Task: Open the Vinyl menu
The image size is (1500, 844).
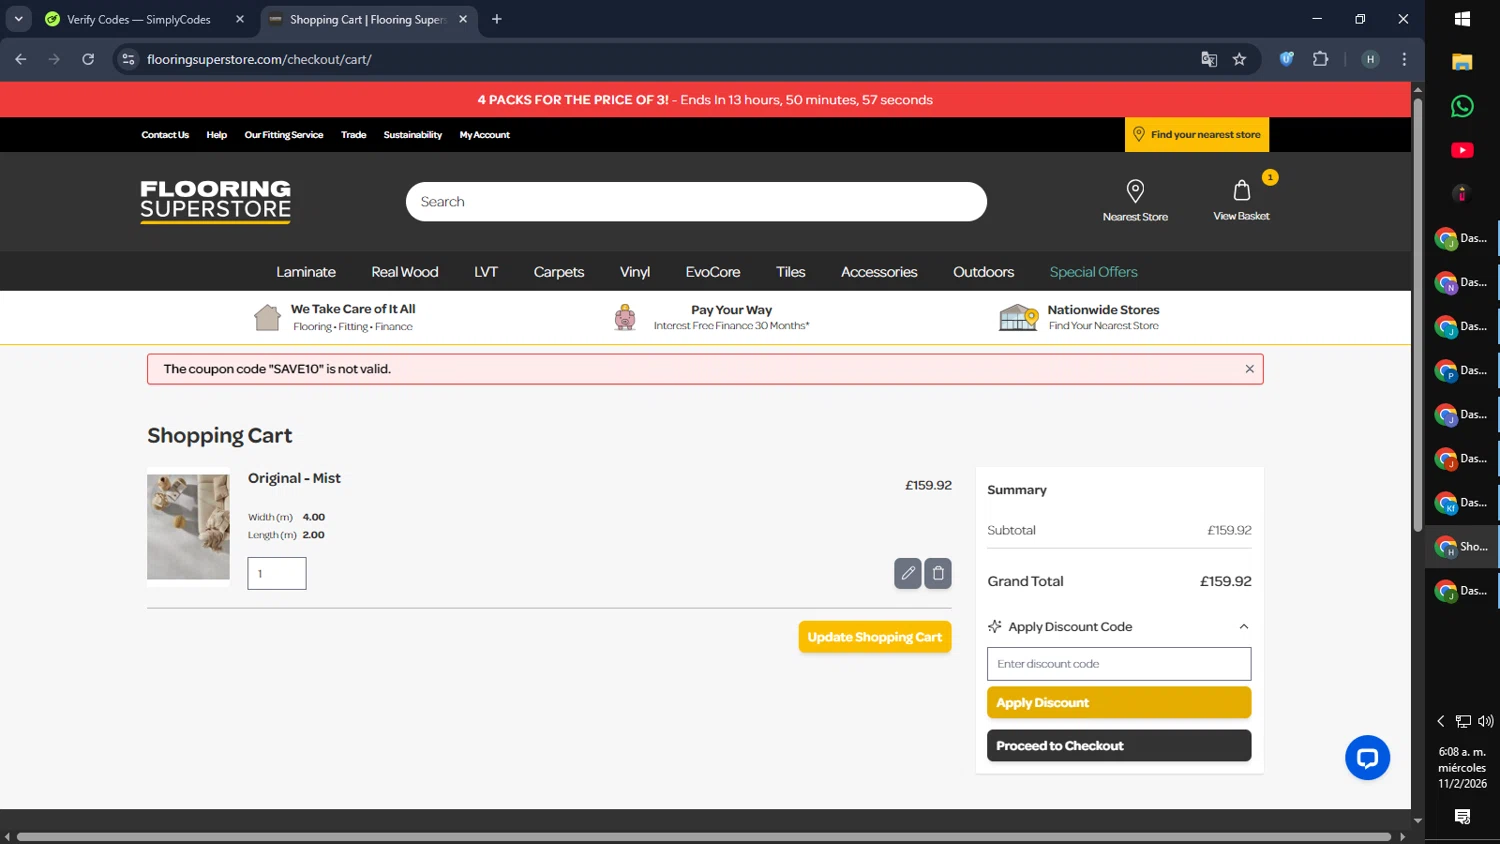Action: pos(635,272)
